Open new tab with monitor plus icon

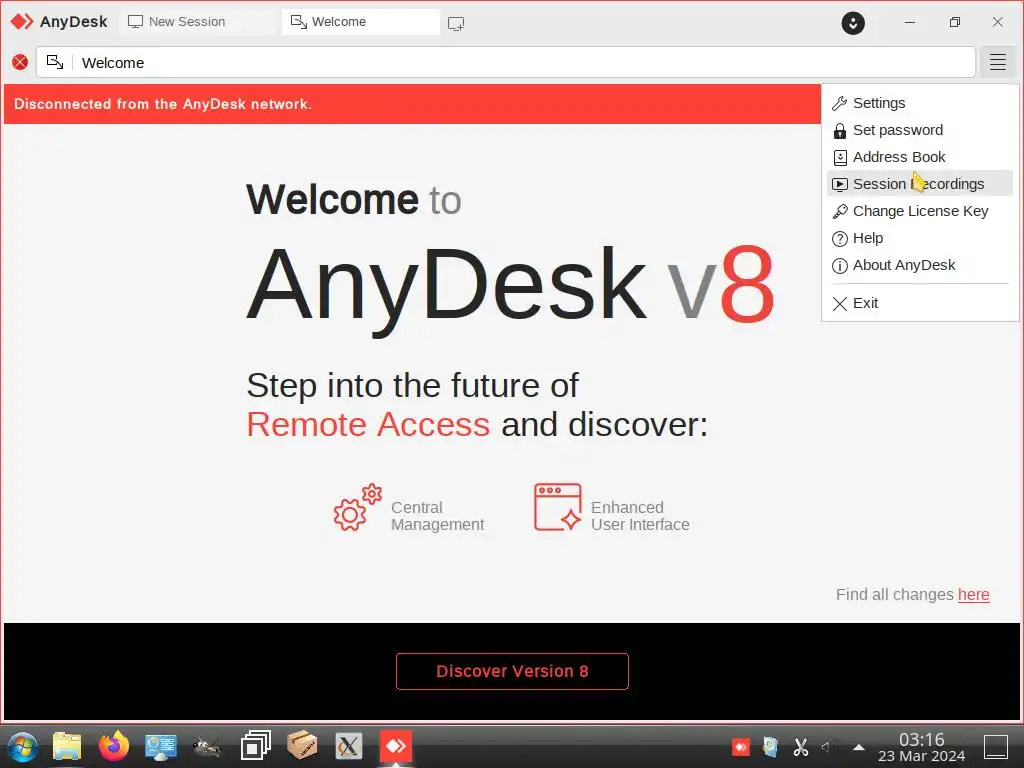[456, 24]
